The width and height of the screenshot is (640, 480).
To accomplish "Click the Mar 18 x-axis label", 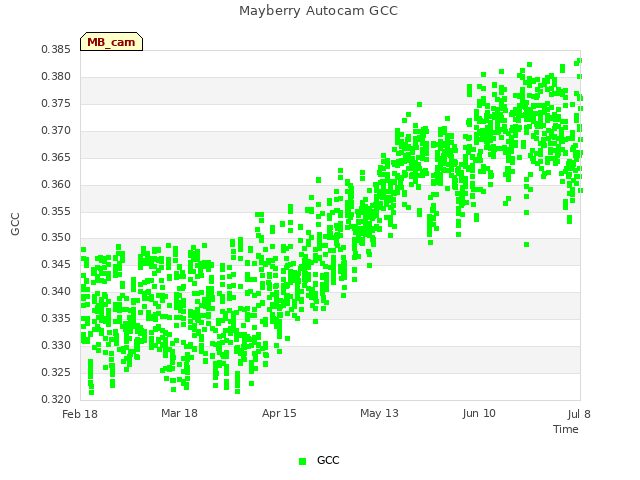I will [179, 413].
